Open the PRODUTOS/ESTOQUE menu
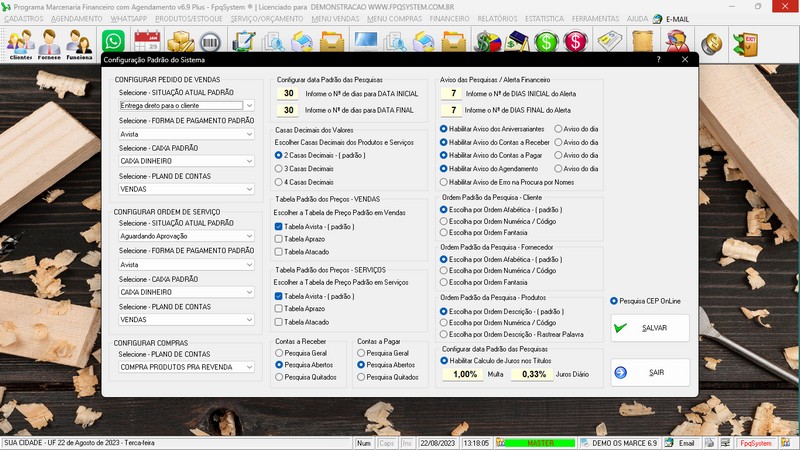The height and width of the screenshot is (450, 800). click(189, 19)
